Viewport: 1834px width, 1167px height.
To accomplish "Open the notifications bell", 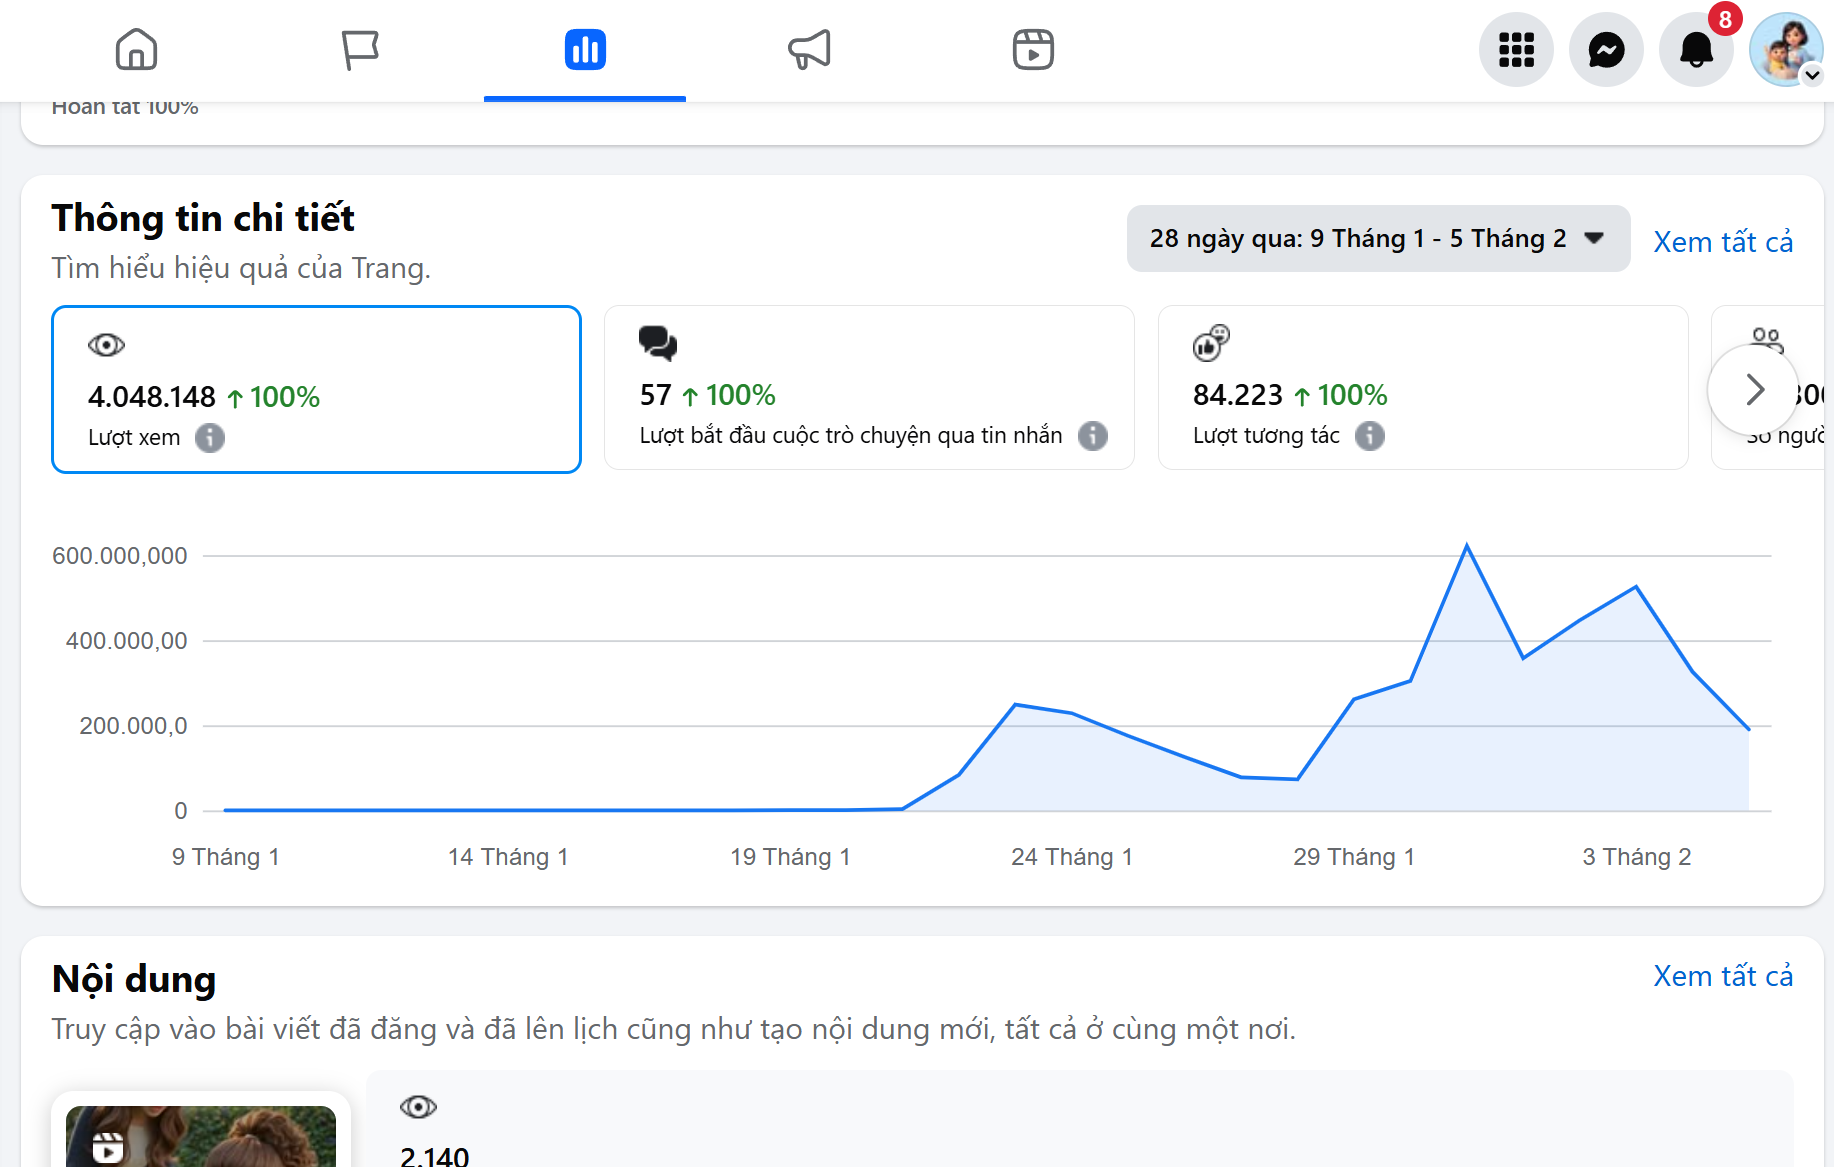I will pyautogui.click(x=1696, y=50).
